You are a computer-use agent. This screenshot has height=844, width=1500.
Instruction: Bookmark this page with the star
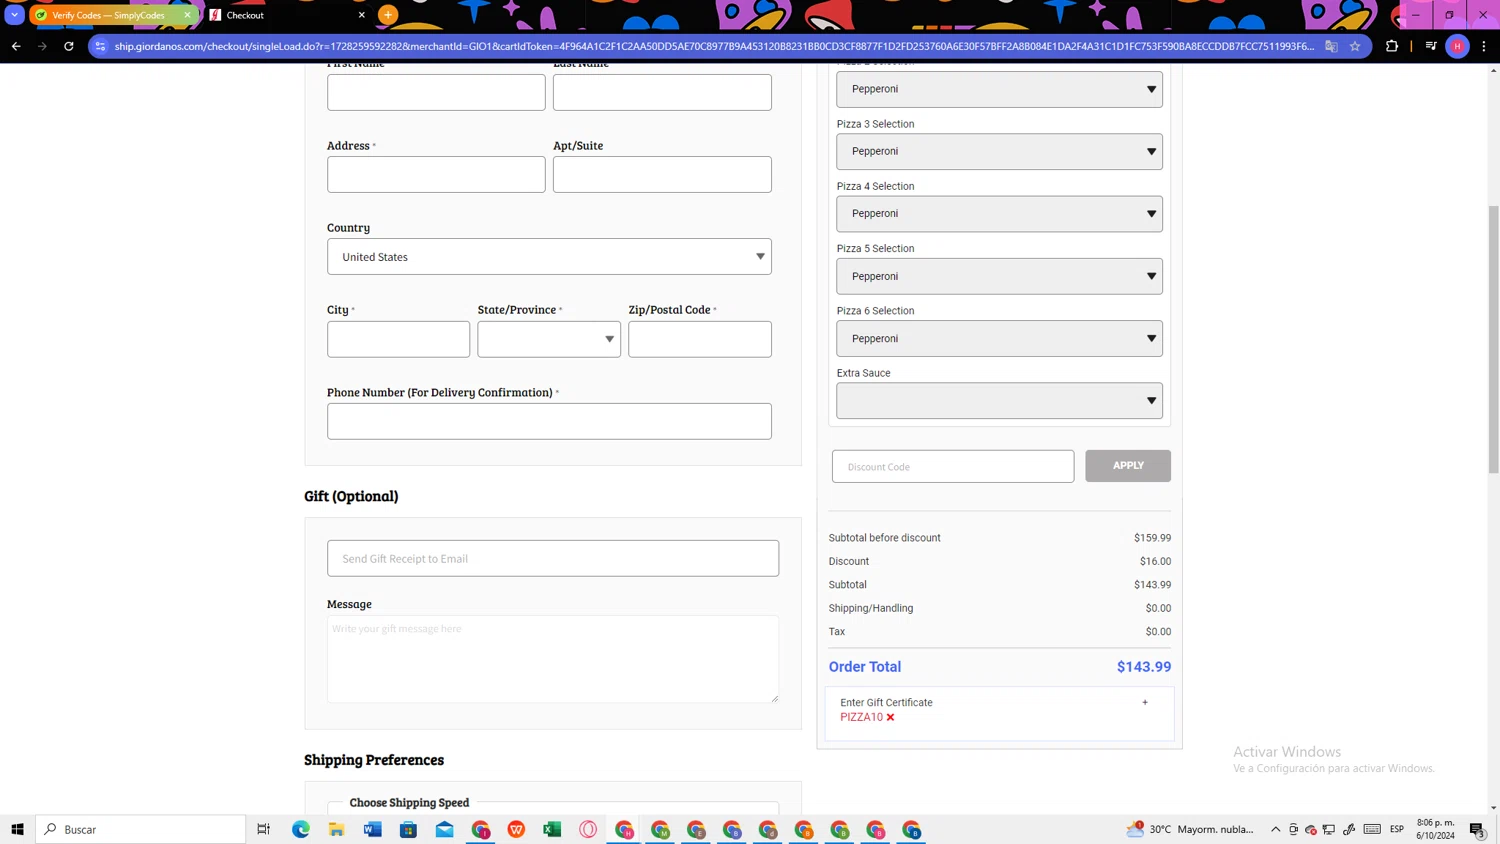pyautogui.click(x=1355, y=46)
